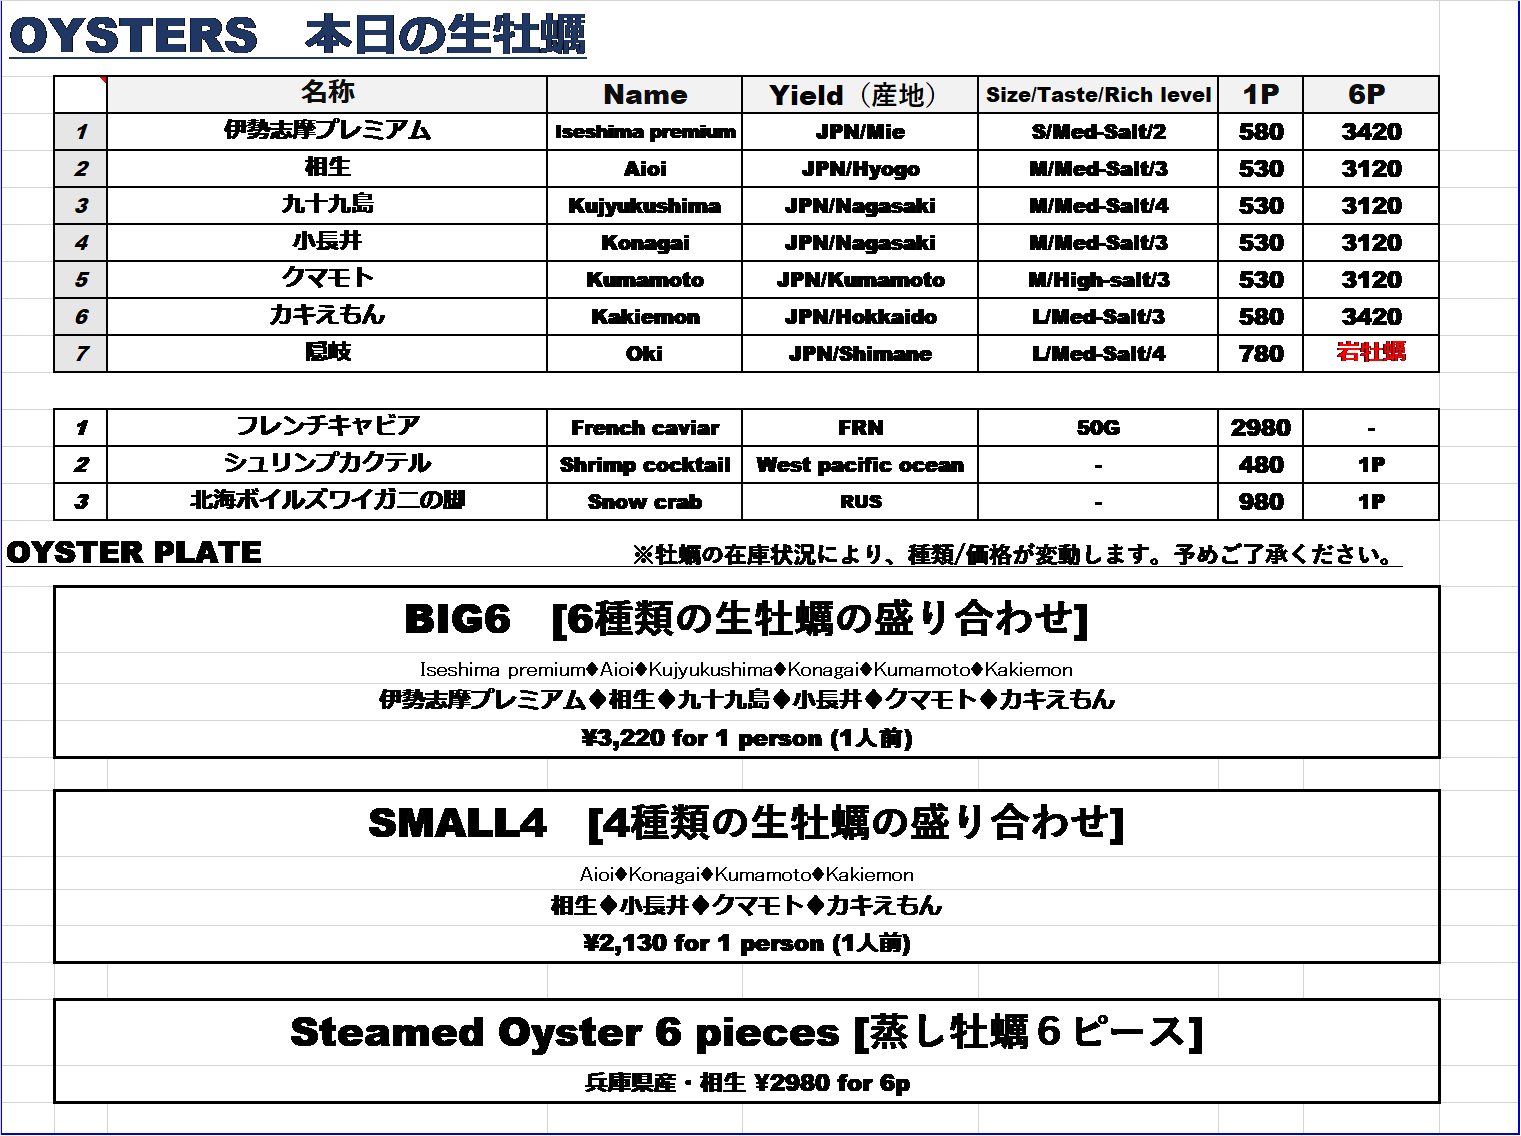Click the Kumamoto name cell

[645, 279]
